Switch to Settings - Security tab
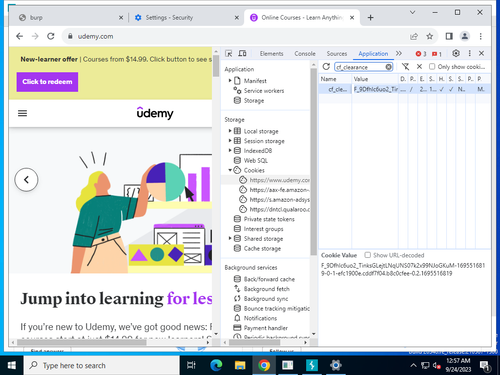500x375 pixels. pos(187,18)
